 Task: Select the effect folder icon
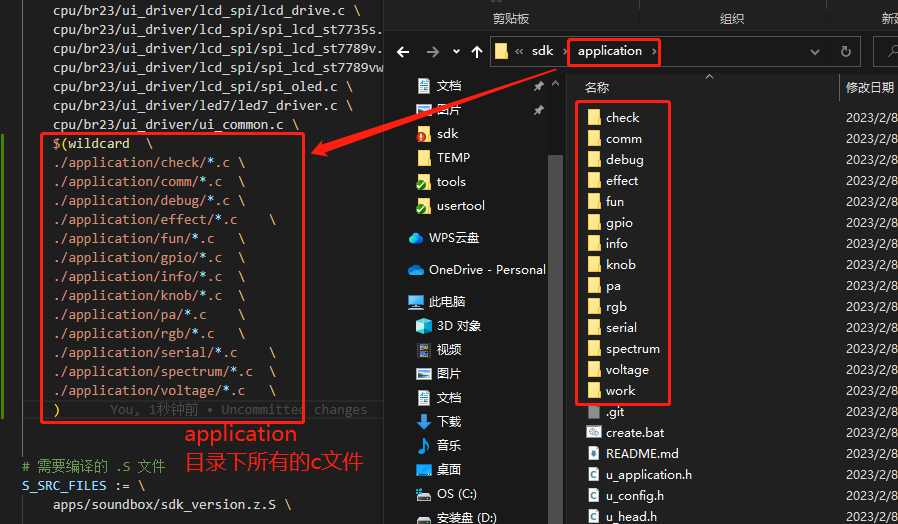594,181
